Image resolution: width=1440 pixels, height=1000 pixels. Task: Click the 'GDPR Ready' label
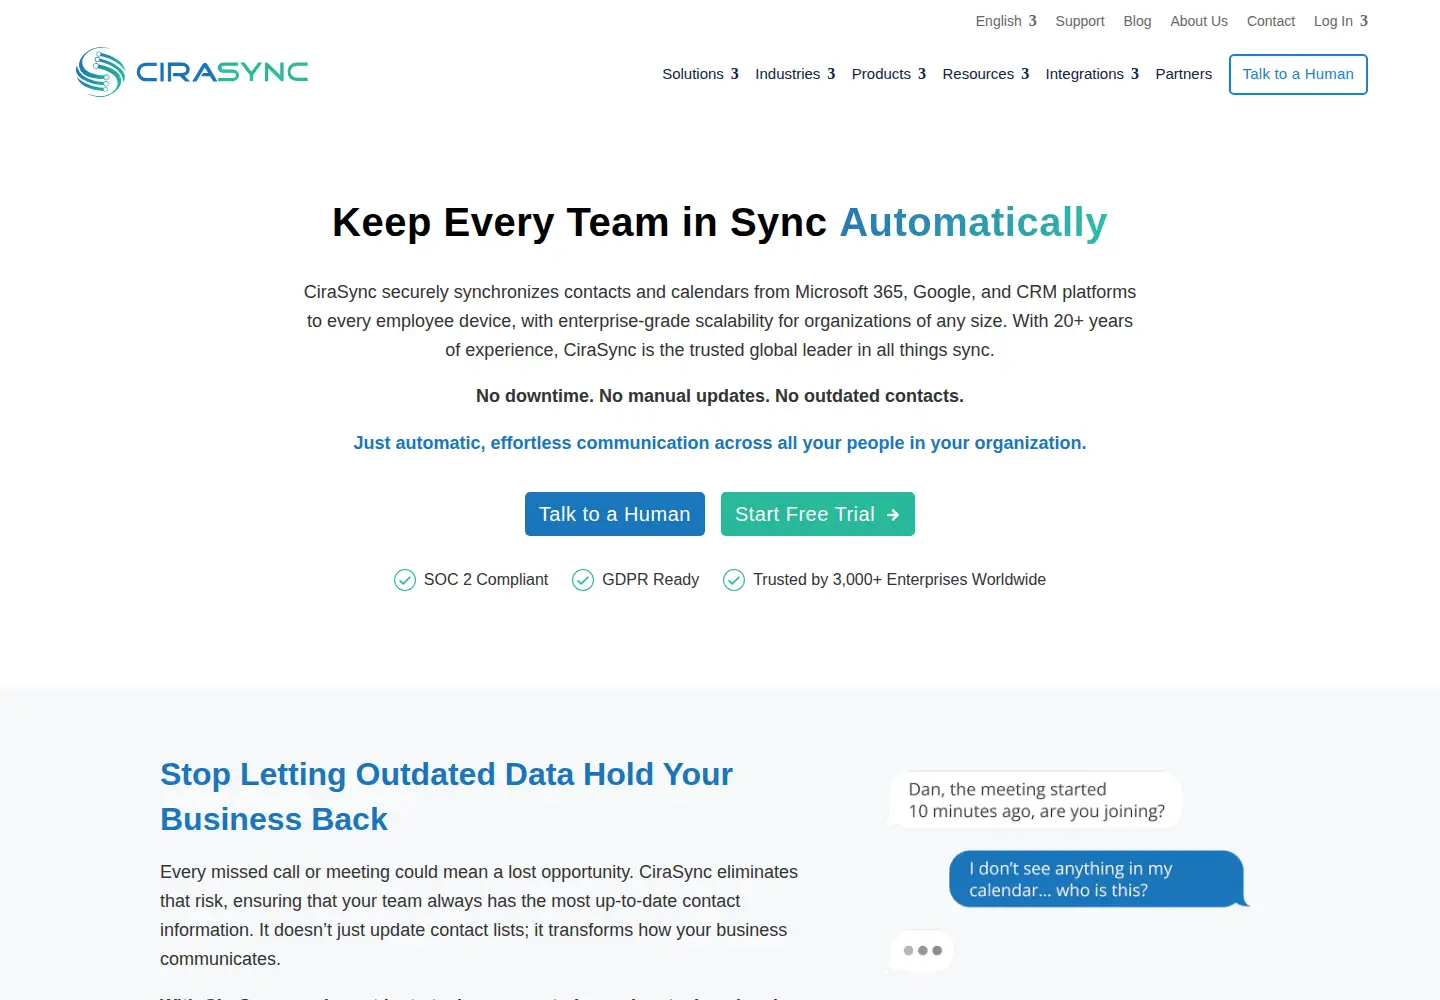[650, 580]
